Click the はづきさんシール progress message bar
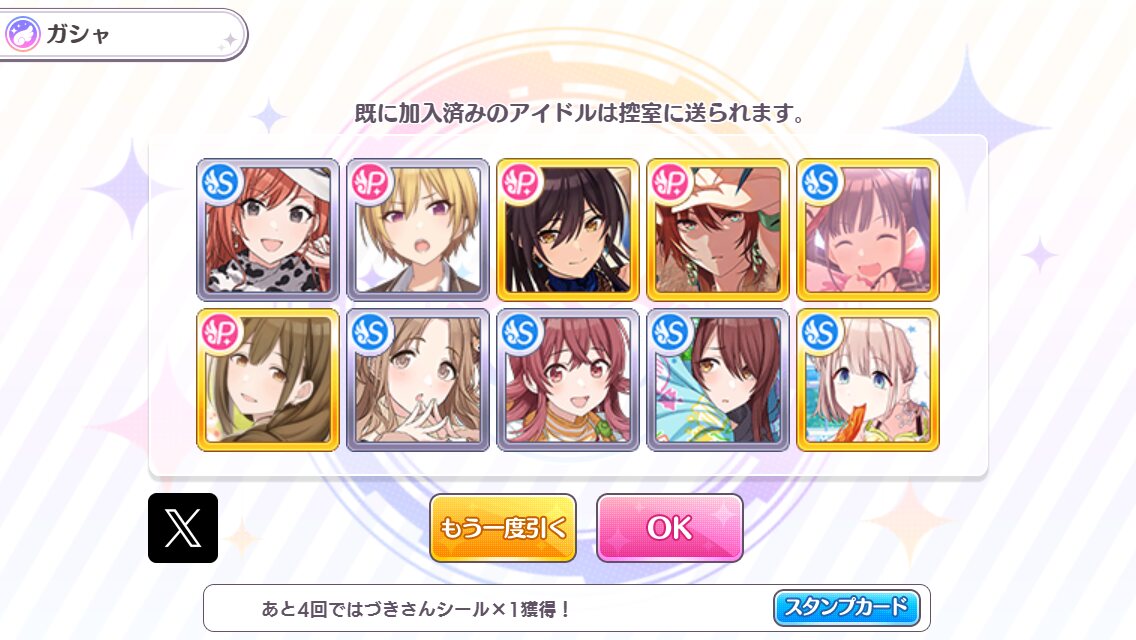 point(567,608)
